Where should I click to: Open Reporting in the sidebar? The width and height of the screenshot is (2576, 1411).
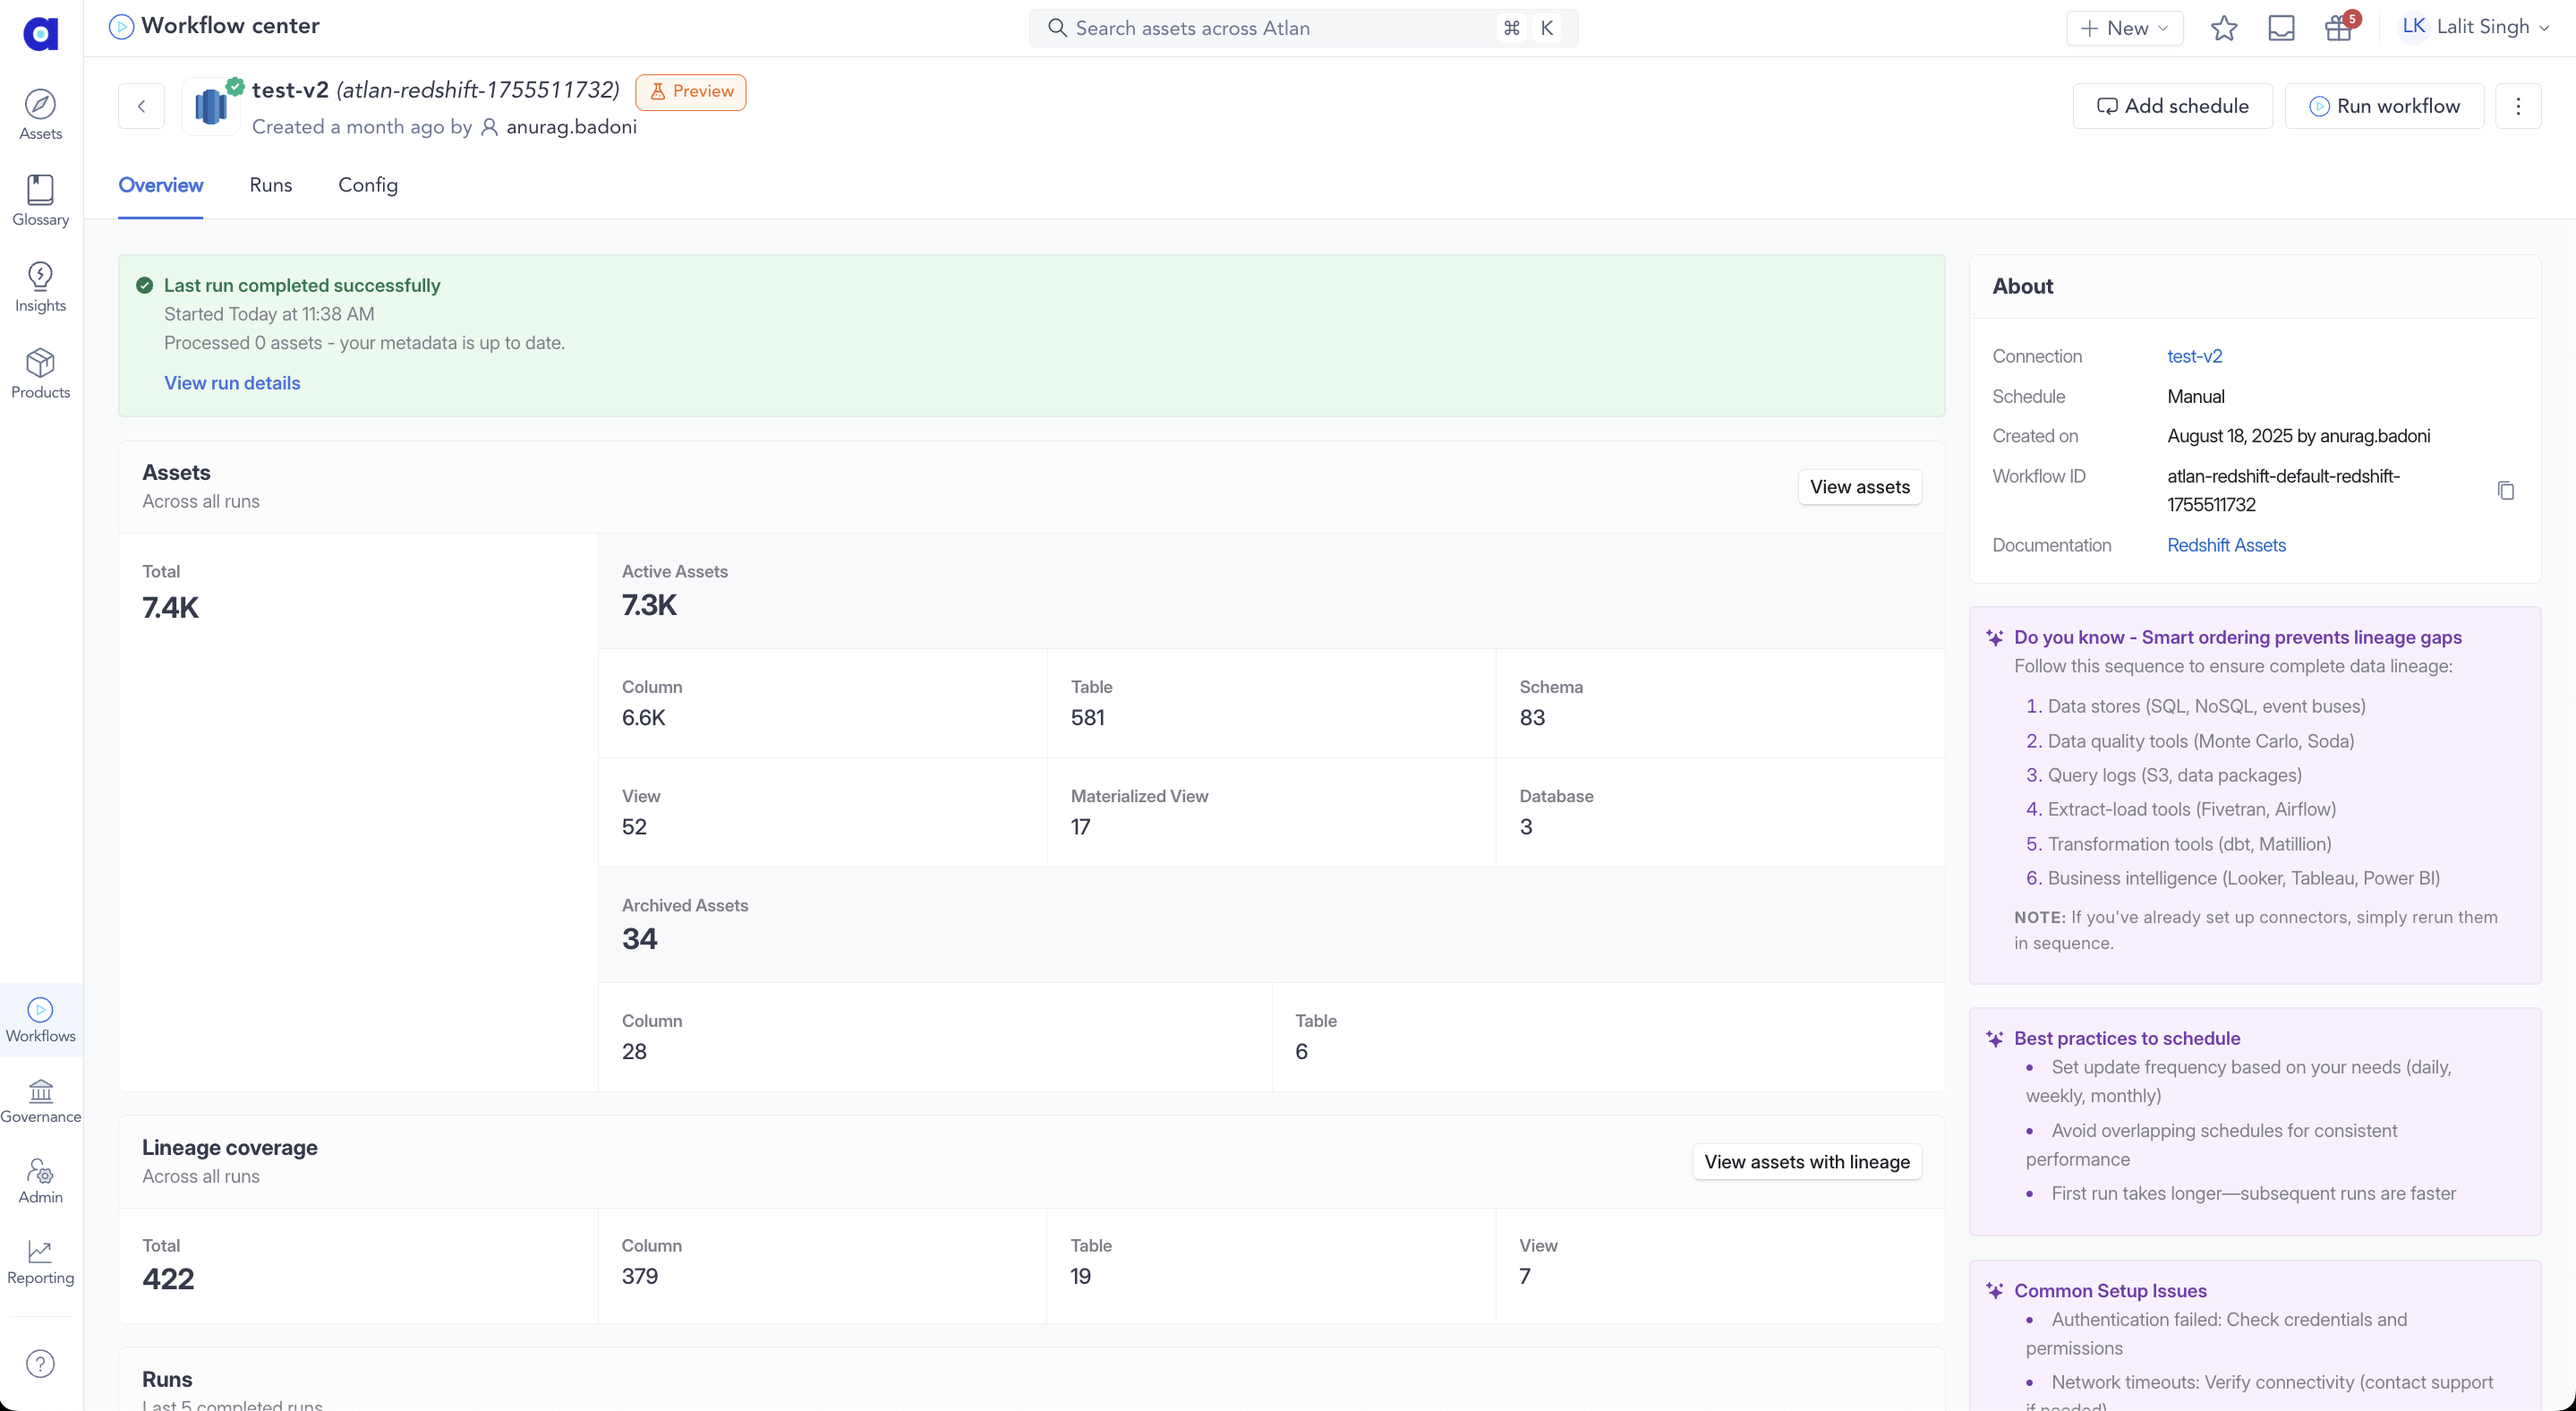click(40, 1262)
